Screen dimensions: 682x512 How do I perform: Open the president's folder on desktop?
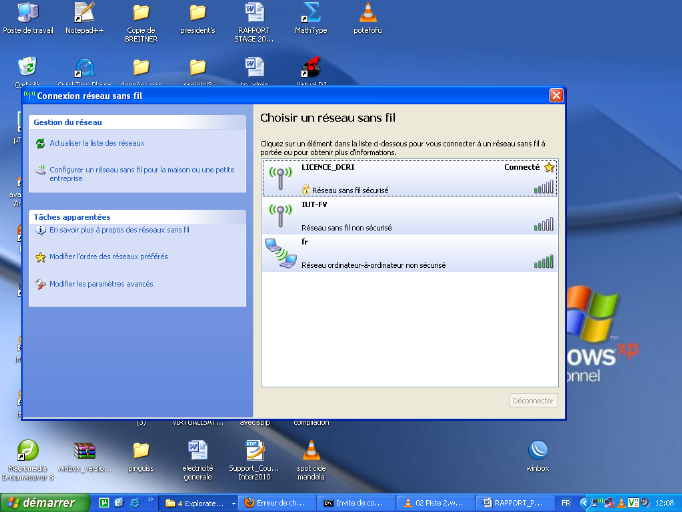198,15
